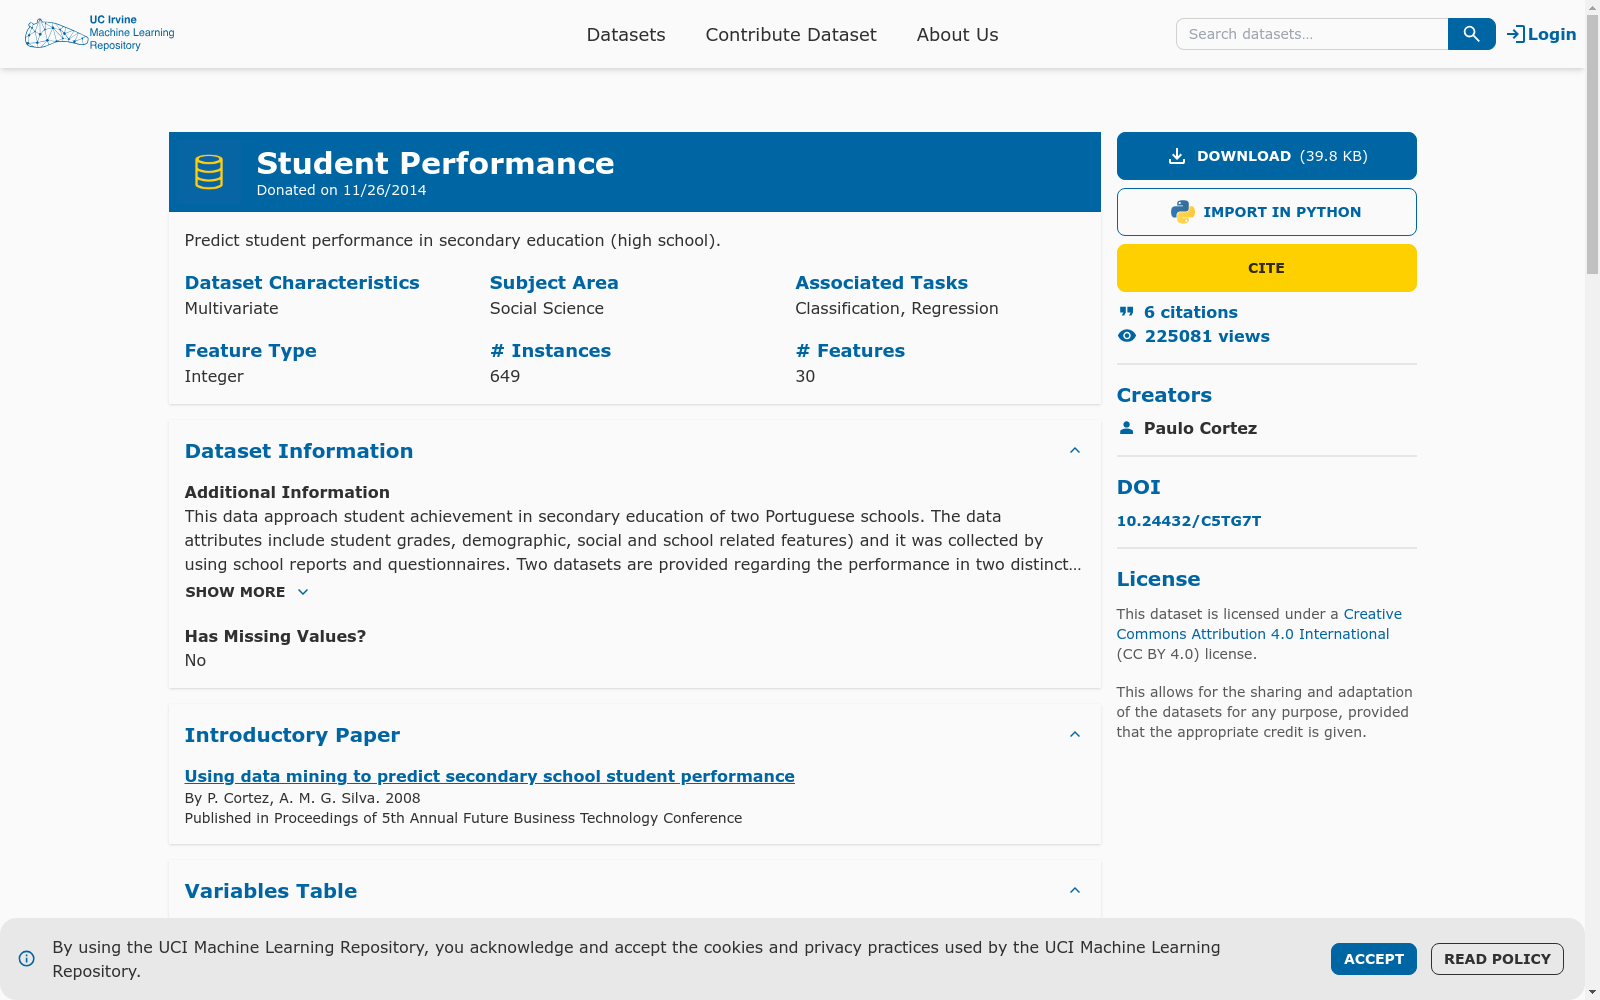The width and height of the screenshot is (1600, 1000).
Task: Open the Datasets menu item
Action: point(626,34)
